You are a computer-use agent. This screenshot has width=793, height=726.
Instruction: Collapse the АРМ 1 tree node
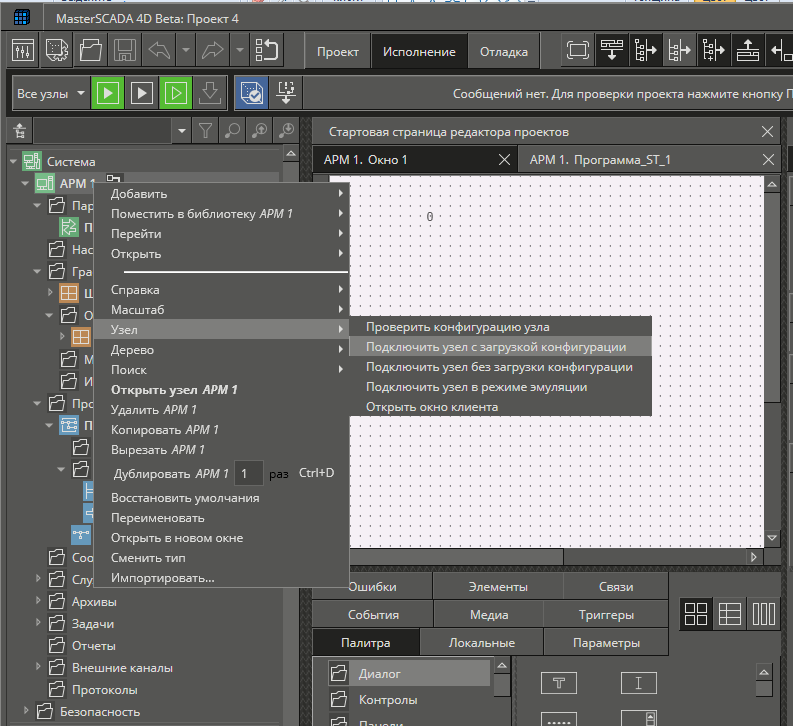(x=25, y=184)
